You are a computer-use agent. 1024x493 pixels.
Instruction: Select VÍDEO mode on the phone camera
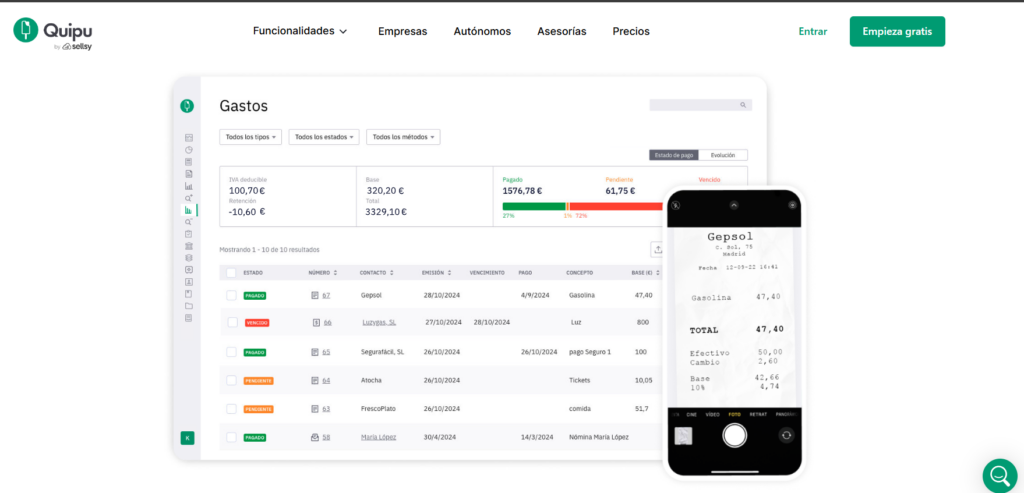[712, 415]
